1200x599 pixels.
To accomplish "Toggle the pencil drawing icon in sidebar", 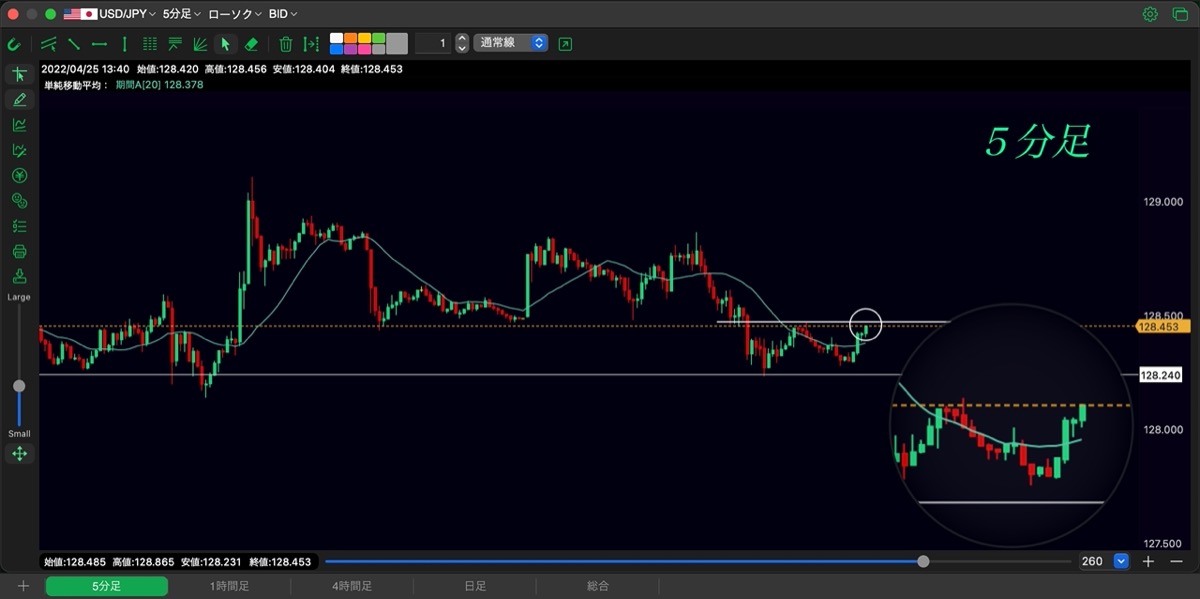I will [x=19, y=100].
